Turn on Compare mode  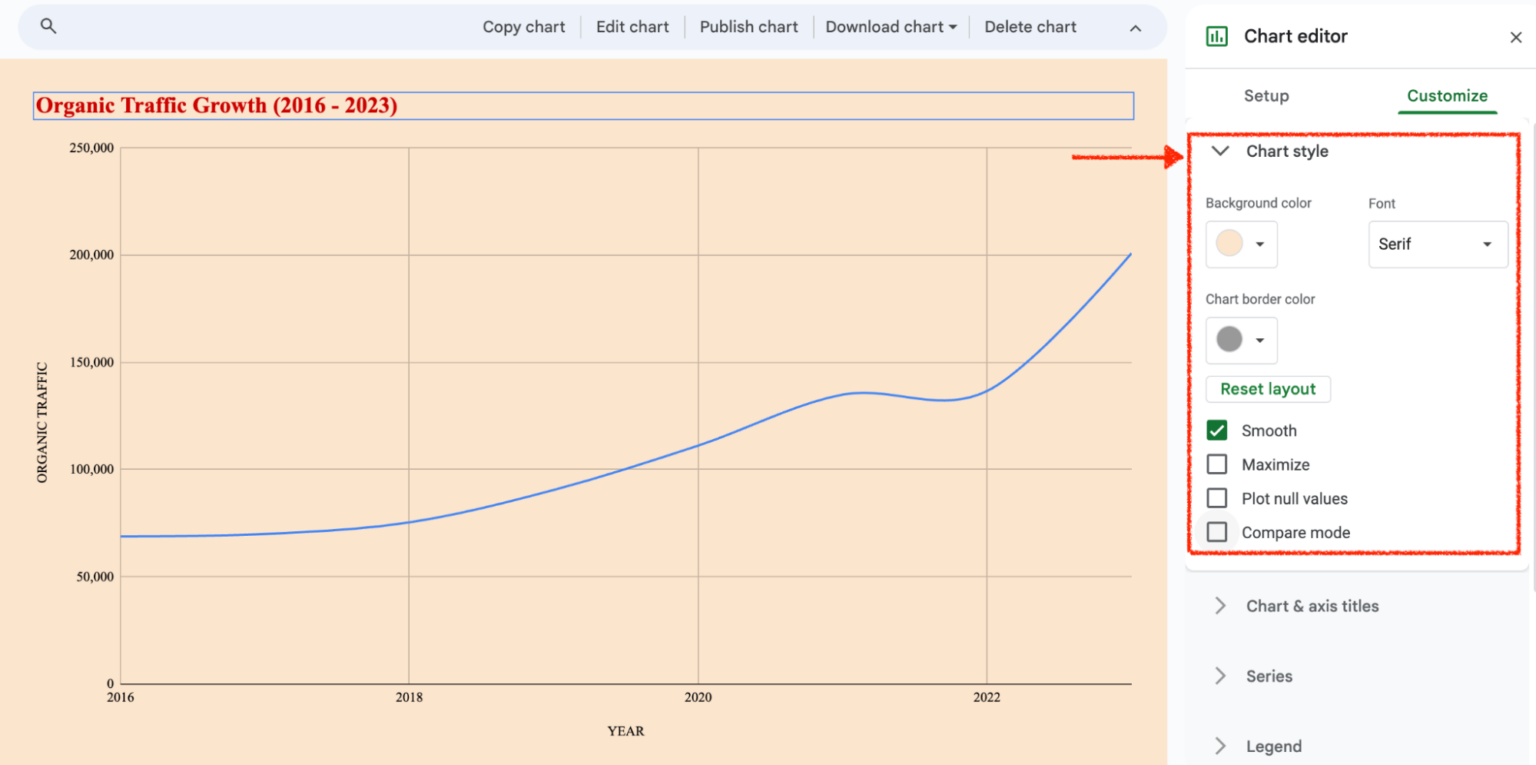[1217, 532]
